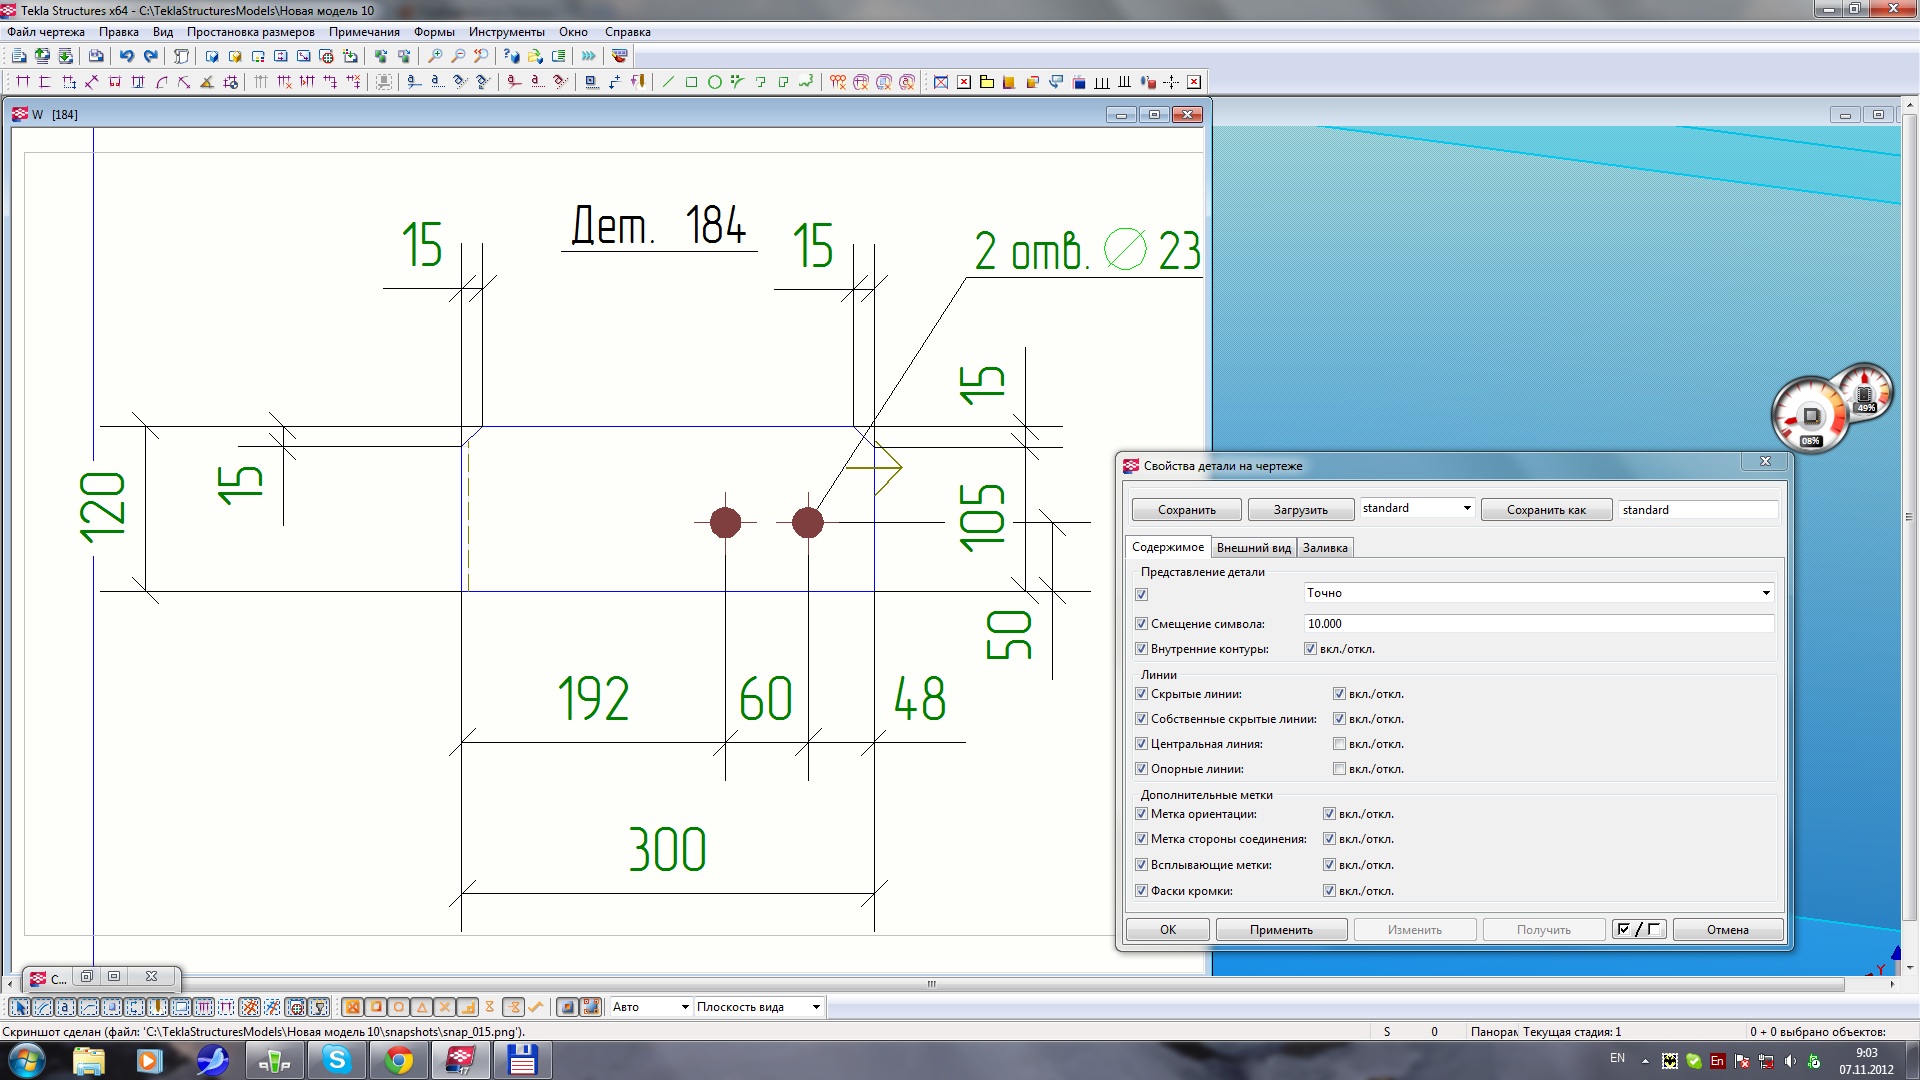Open Chrome from the taskbar
Viewport: 1920px width, 1080px height.
[399, 1060]
